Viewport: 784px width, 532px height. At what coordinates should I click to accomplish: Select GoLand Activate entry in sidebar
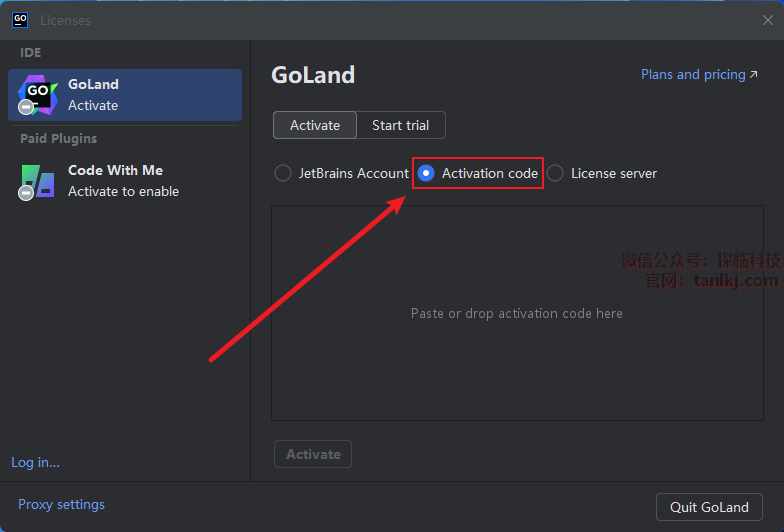[x=125, y=95]
